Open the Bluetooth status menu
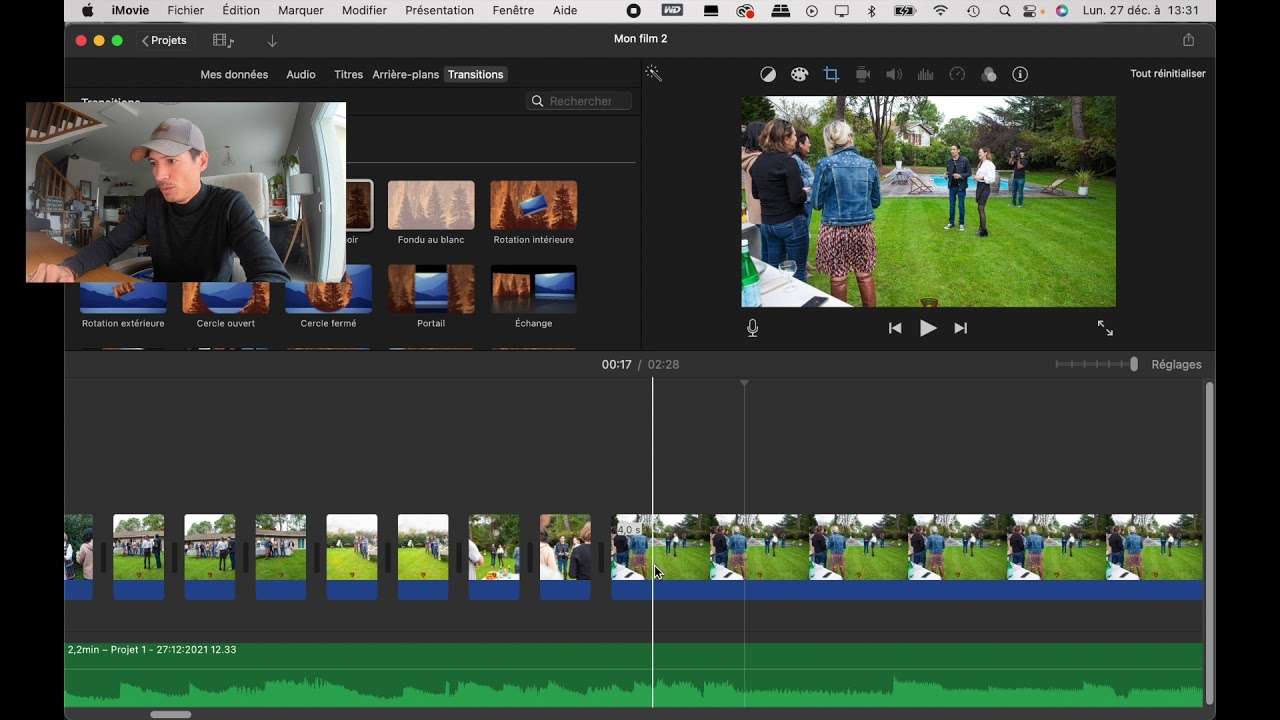The width and height of the screenshot is (1280, 720). (871, 11)
